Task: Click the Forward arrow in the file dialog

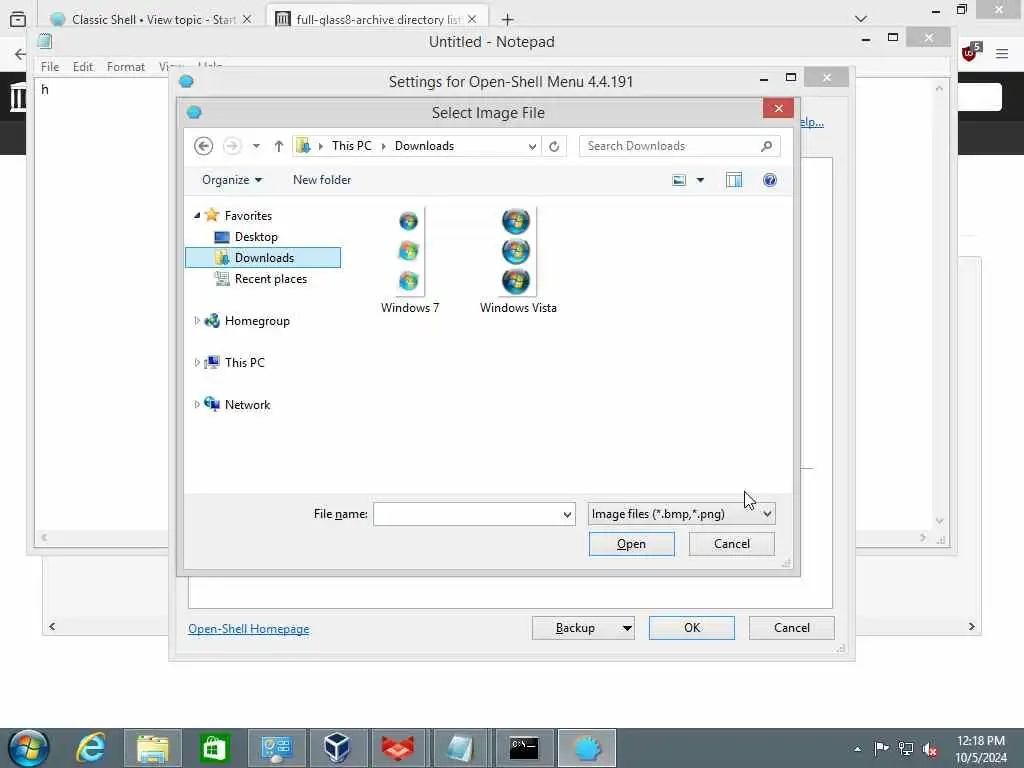Action: [232, 146]
